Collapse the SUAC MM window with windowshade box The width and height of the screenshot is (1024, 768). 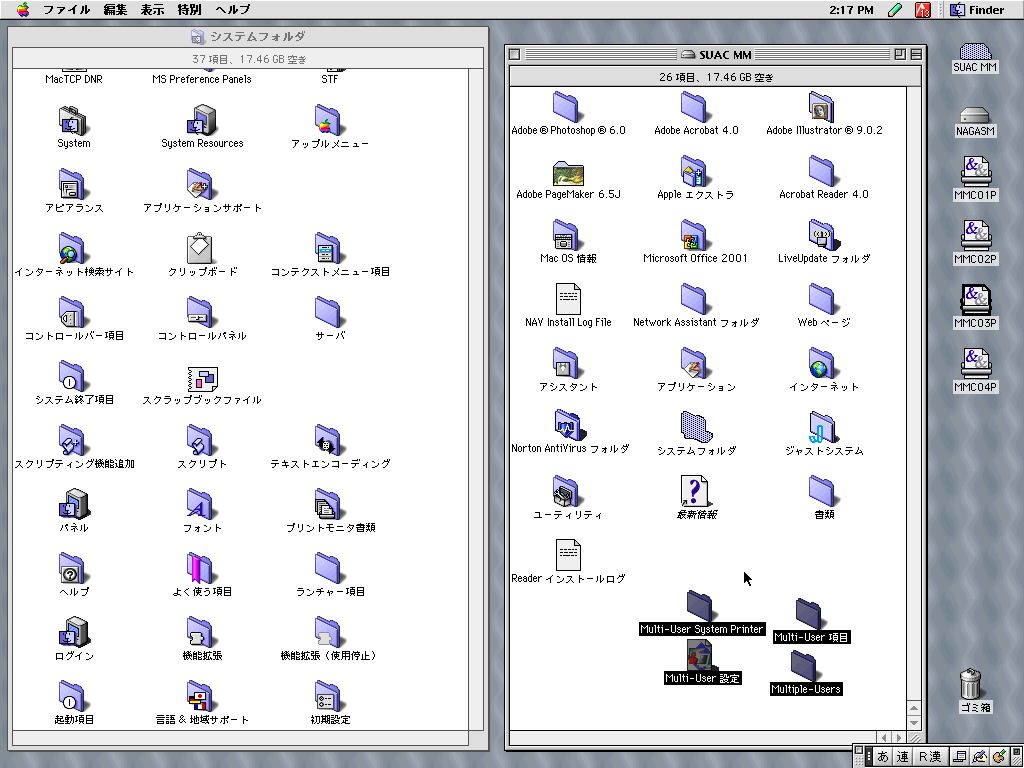click(x=916, y=54)
